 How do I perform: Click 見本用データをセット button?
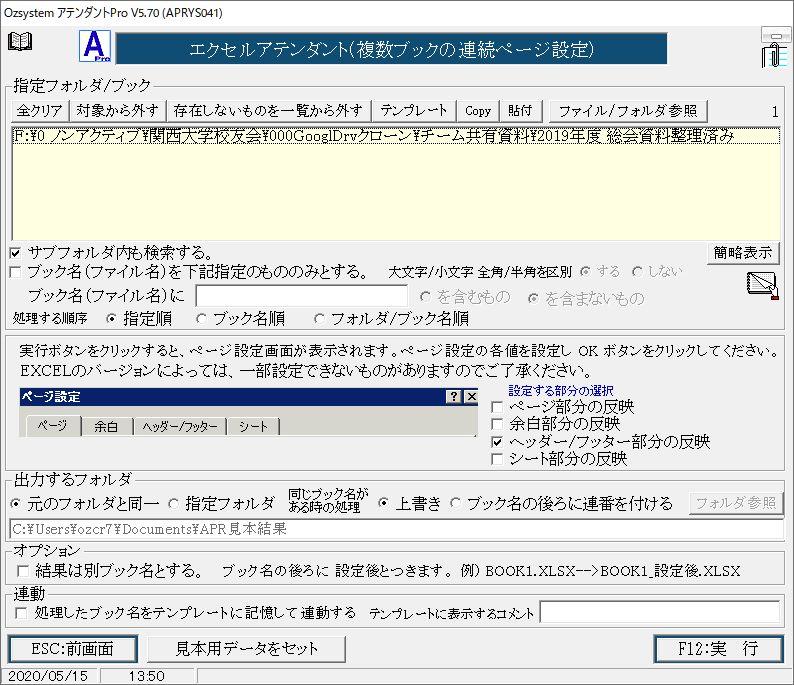(x=247, y=649)
